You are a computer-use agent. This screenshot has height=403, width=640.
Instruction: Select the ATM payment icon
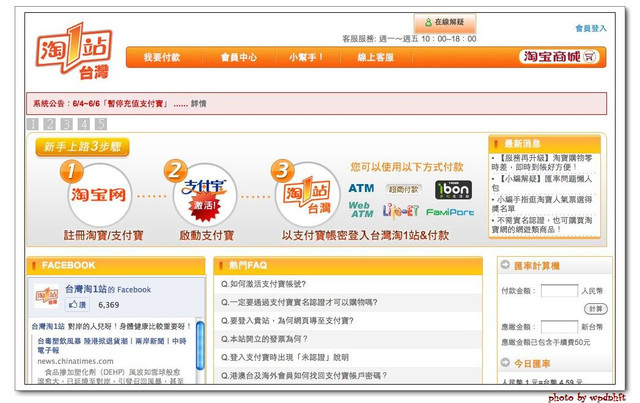pos(361,188)
